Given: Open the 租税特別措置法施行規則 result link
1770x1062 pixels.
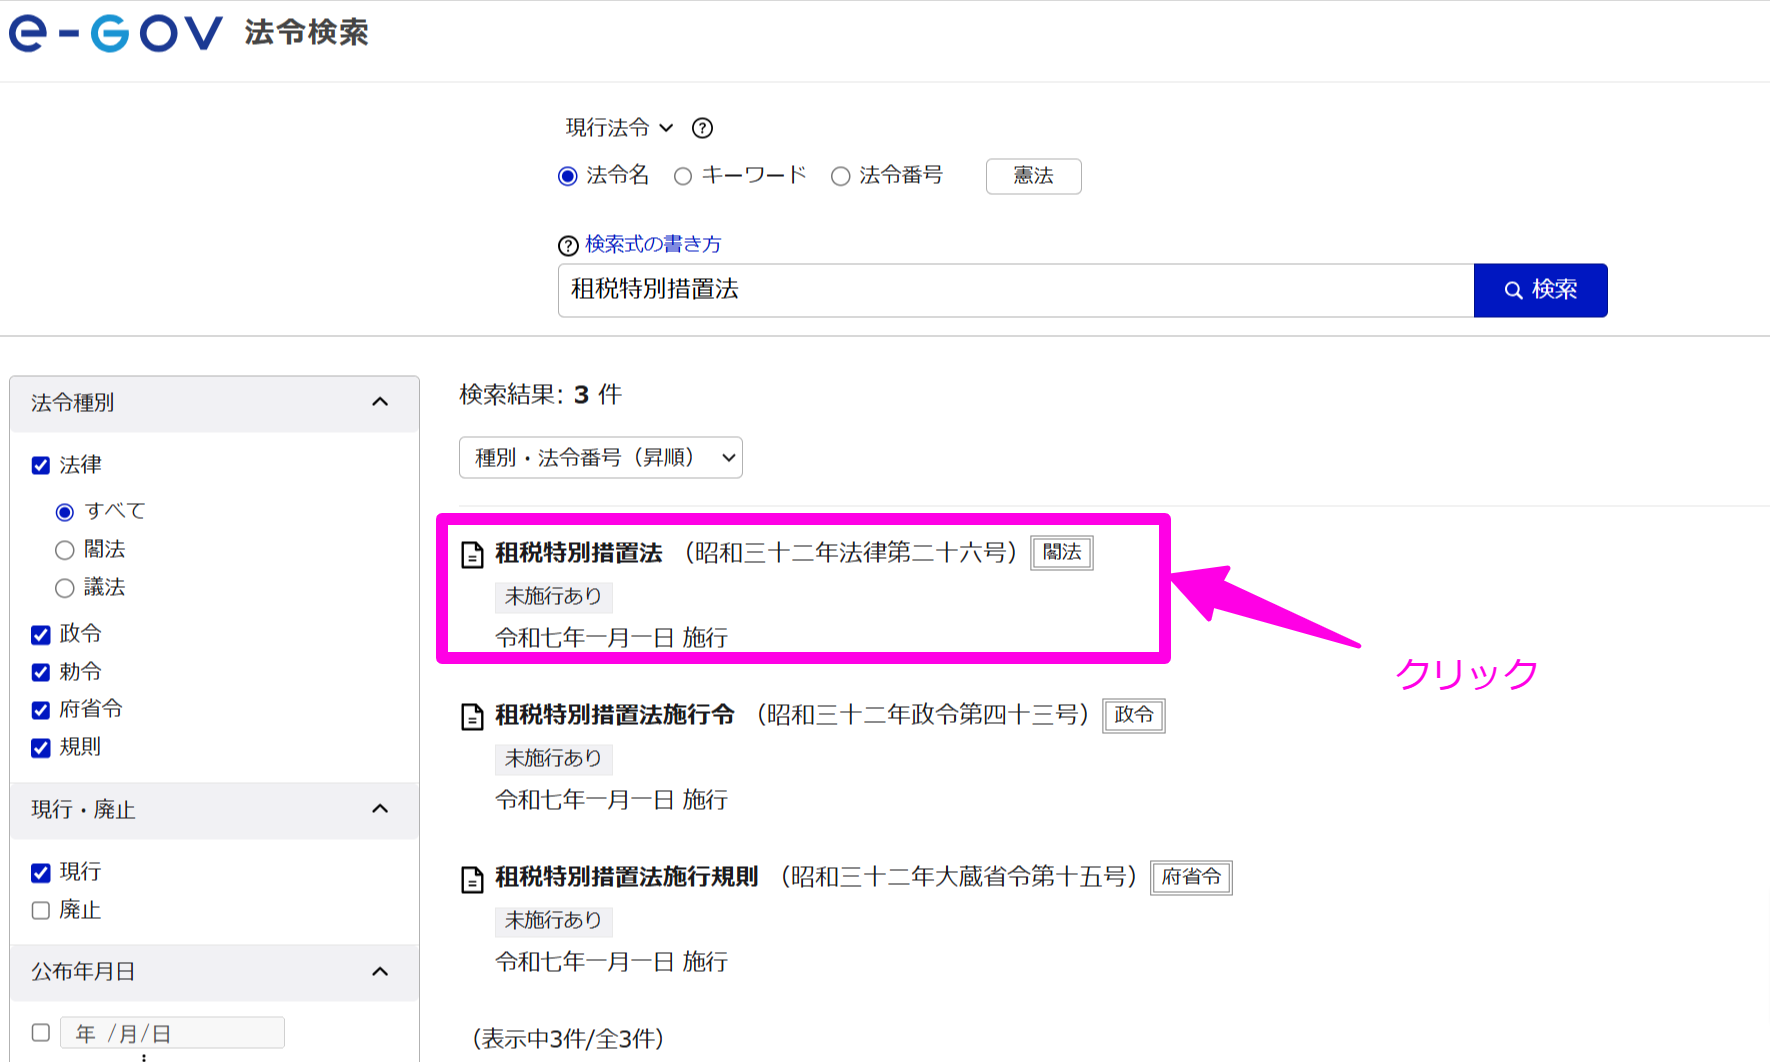Looking at the screenshot, I should click(627, 877).
